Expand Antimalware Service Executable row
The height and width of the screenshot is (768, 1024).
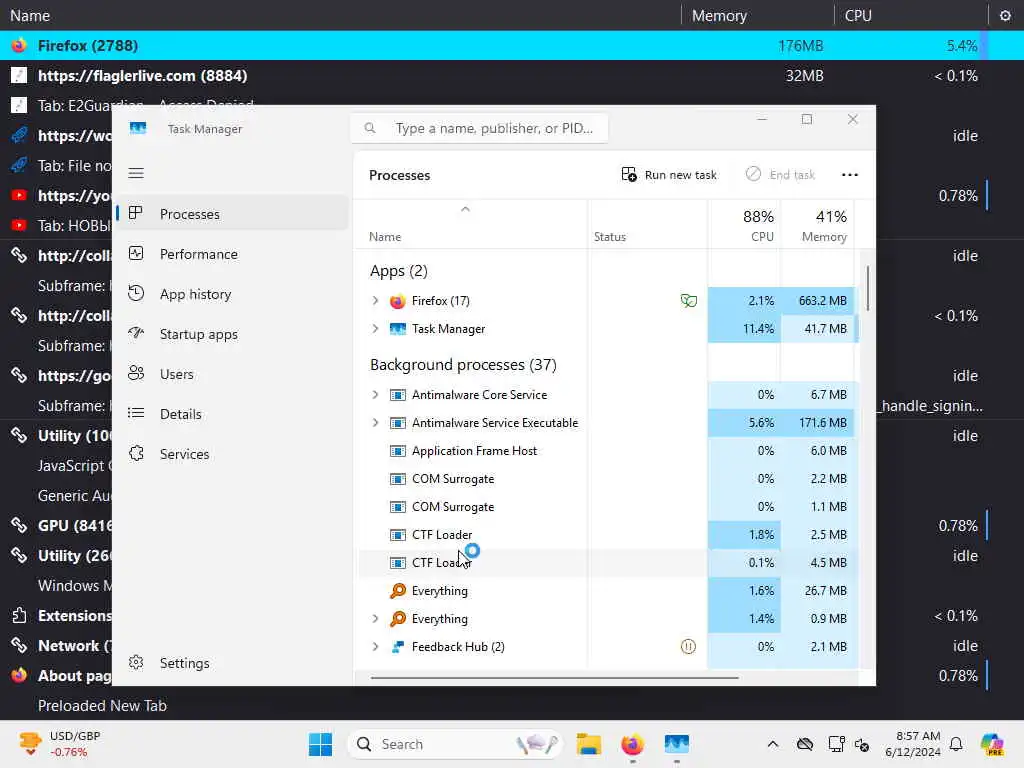[375, 423]
